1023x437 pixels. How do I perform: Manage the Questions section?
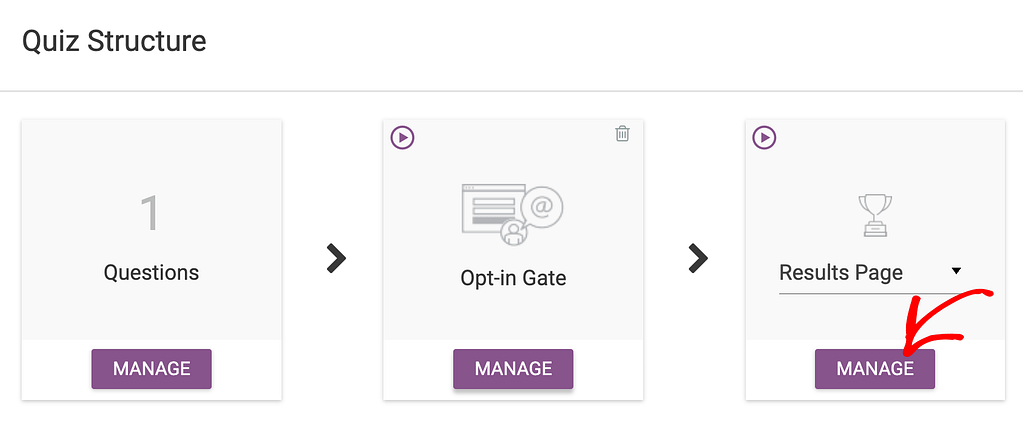[x=151, y=369]
